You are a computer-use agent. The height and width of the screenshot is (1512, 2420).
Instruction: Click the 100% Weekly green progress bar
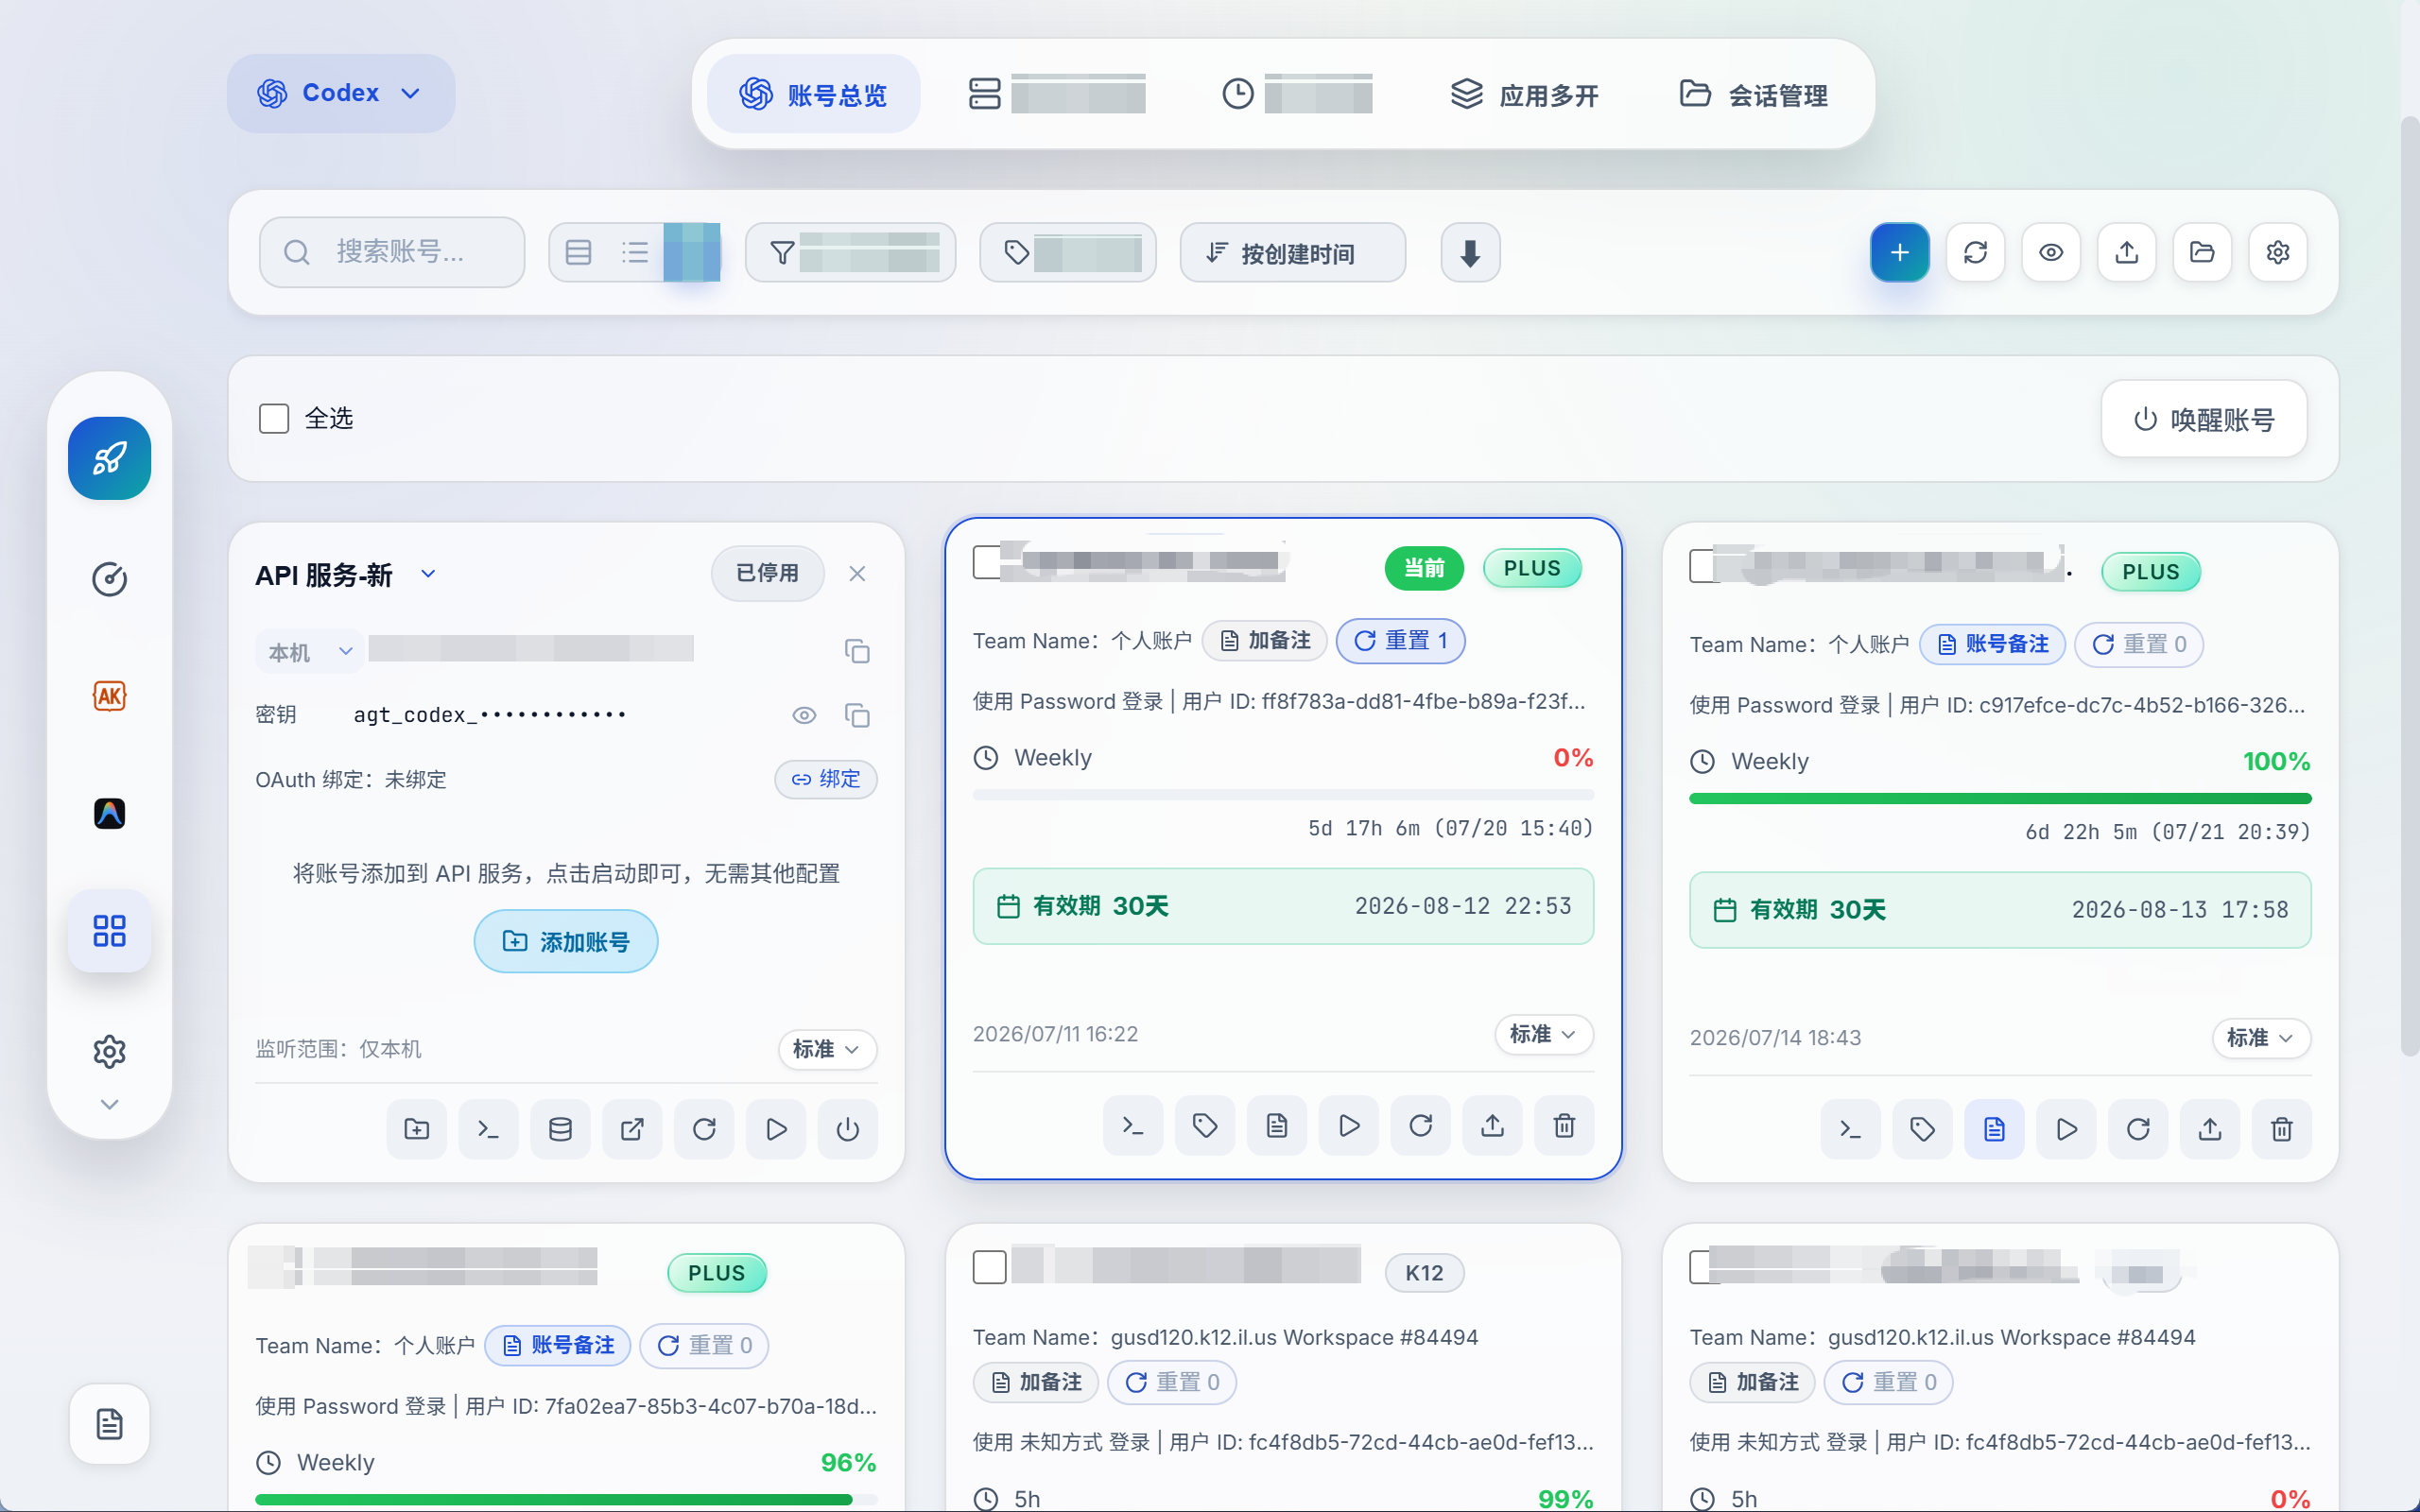[2000, 798]
